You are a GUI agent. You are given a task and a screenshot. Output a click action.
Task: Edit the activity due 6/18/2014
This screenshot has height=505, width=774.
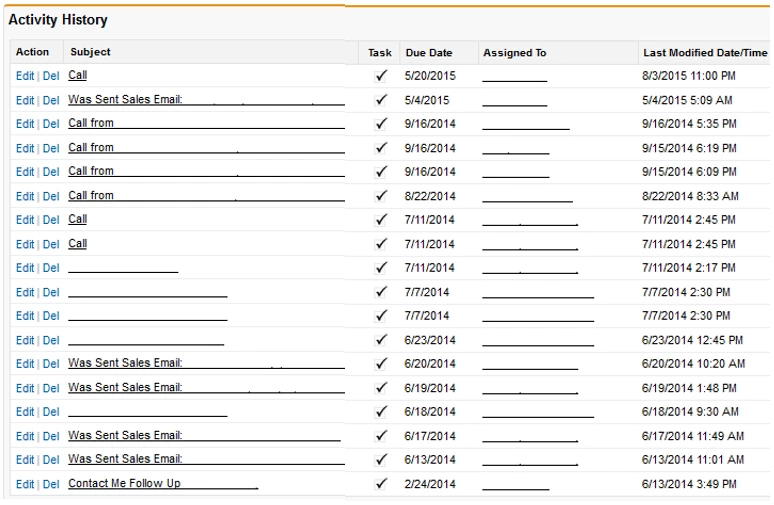[x=25, y=412]
